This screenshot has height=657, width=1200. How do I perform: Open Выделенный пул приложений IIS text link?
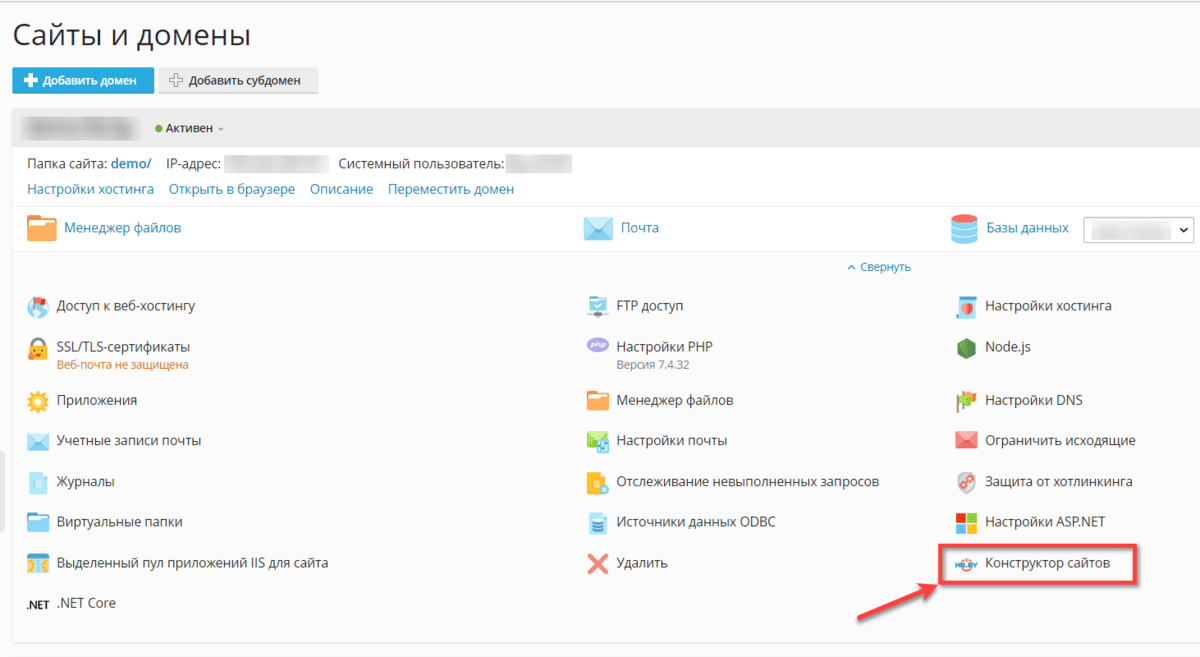193,563
